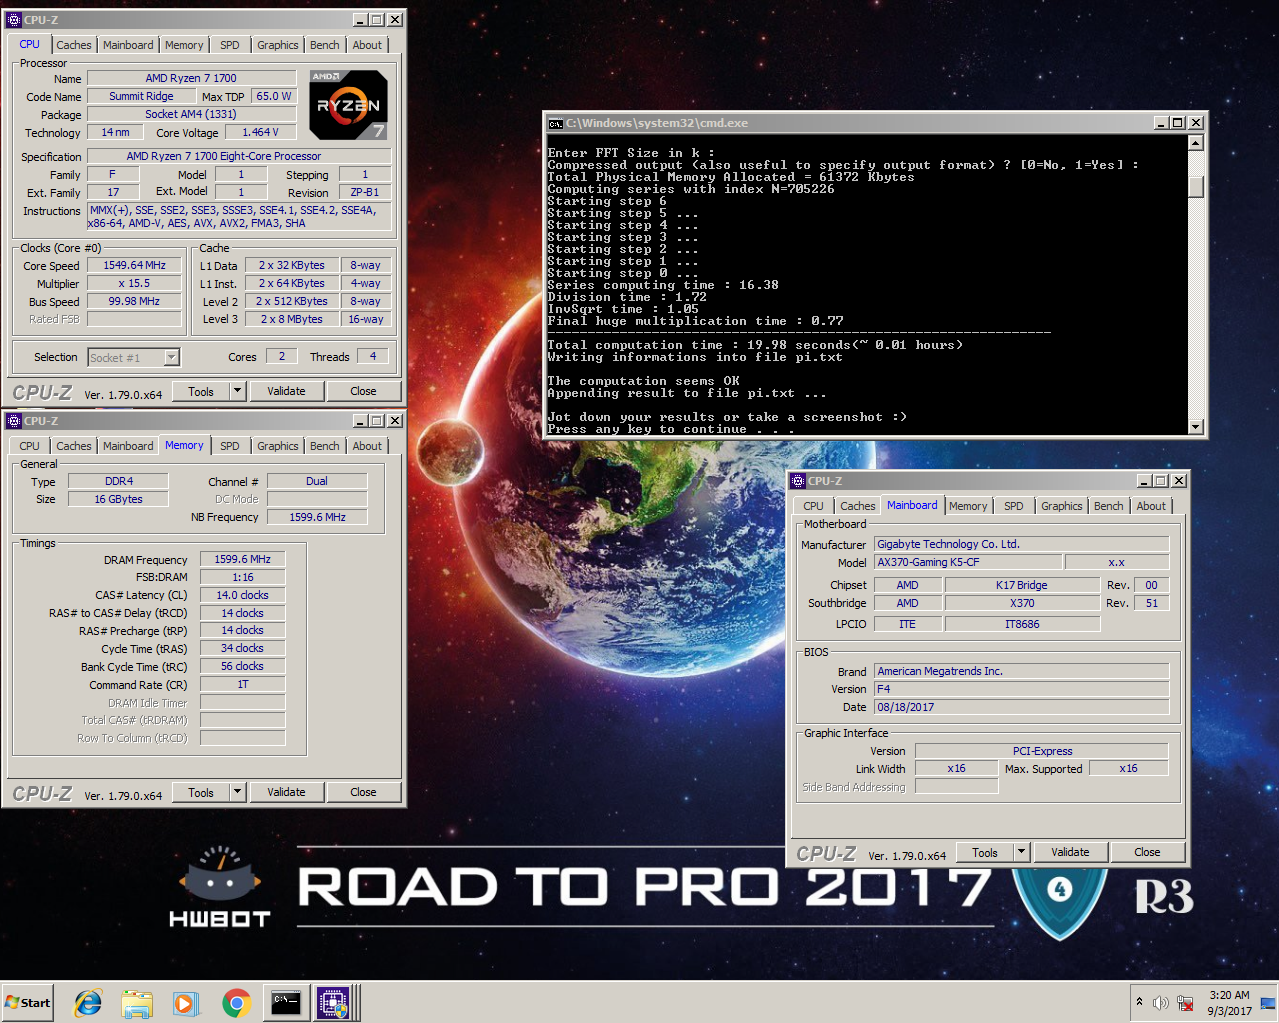This screenshot has height=1023, width=1279.
Task: Show hidden system tray icons
Action: point(1139,1002)
